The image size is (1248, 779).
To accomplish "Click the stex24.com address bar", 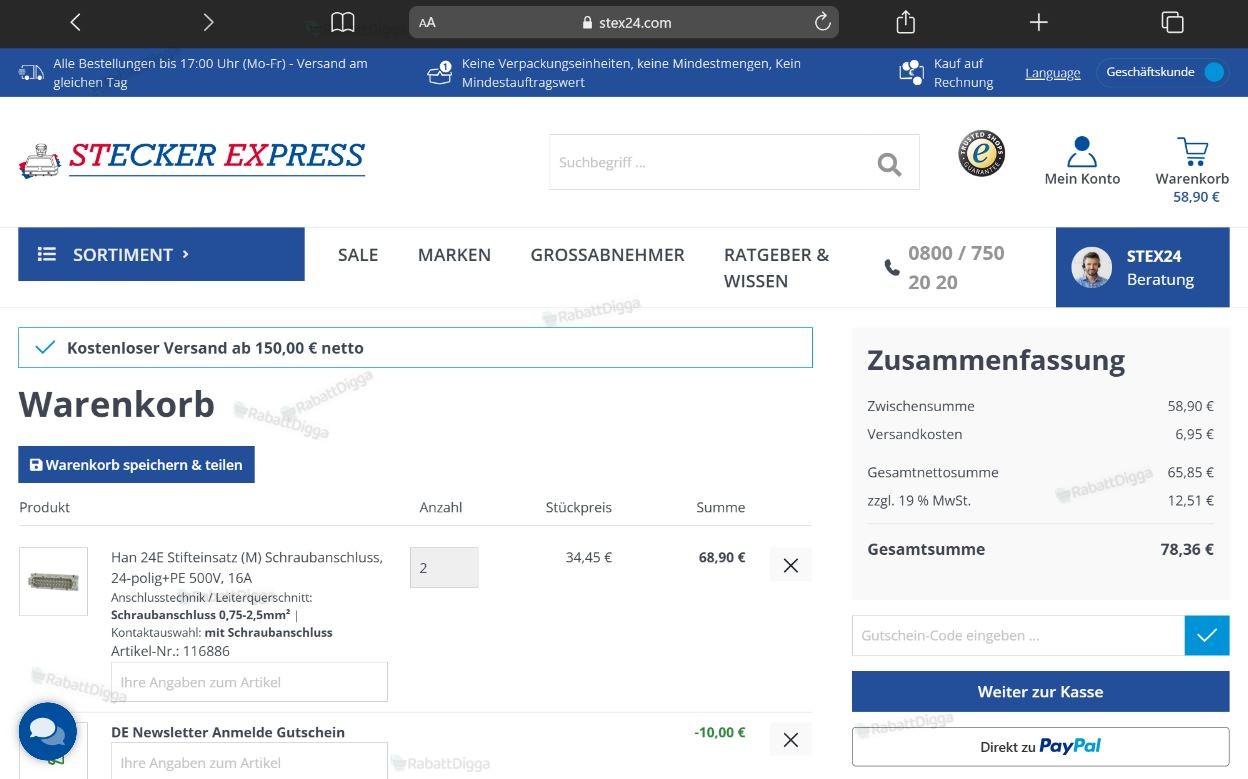I will tap(624, 22).
